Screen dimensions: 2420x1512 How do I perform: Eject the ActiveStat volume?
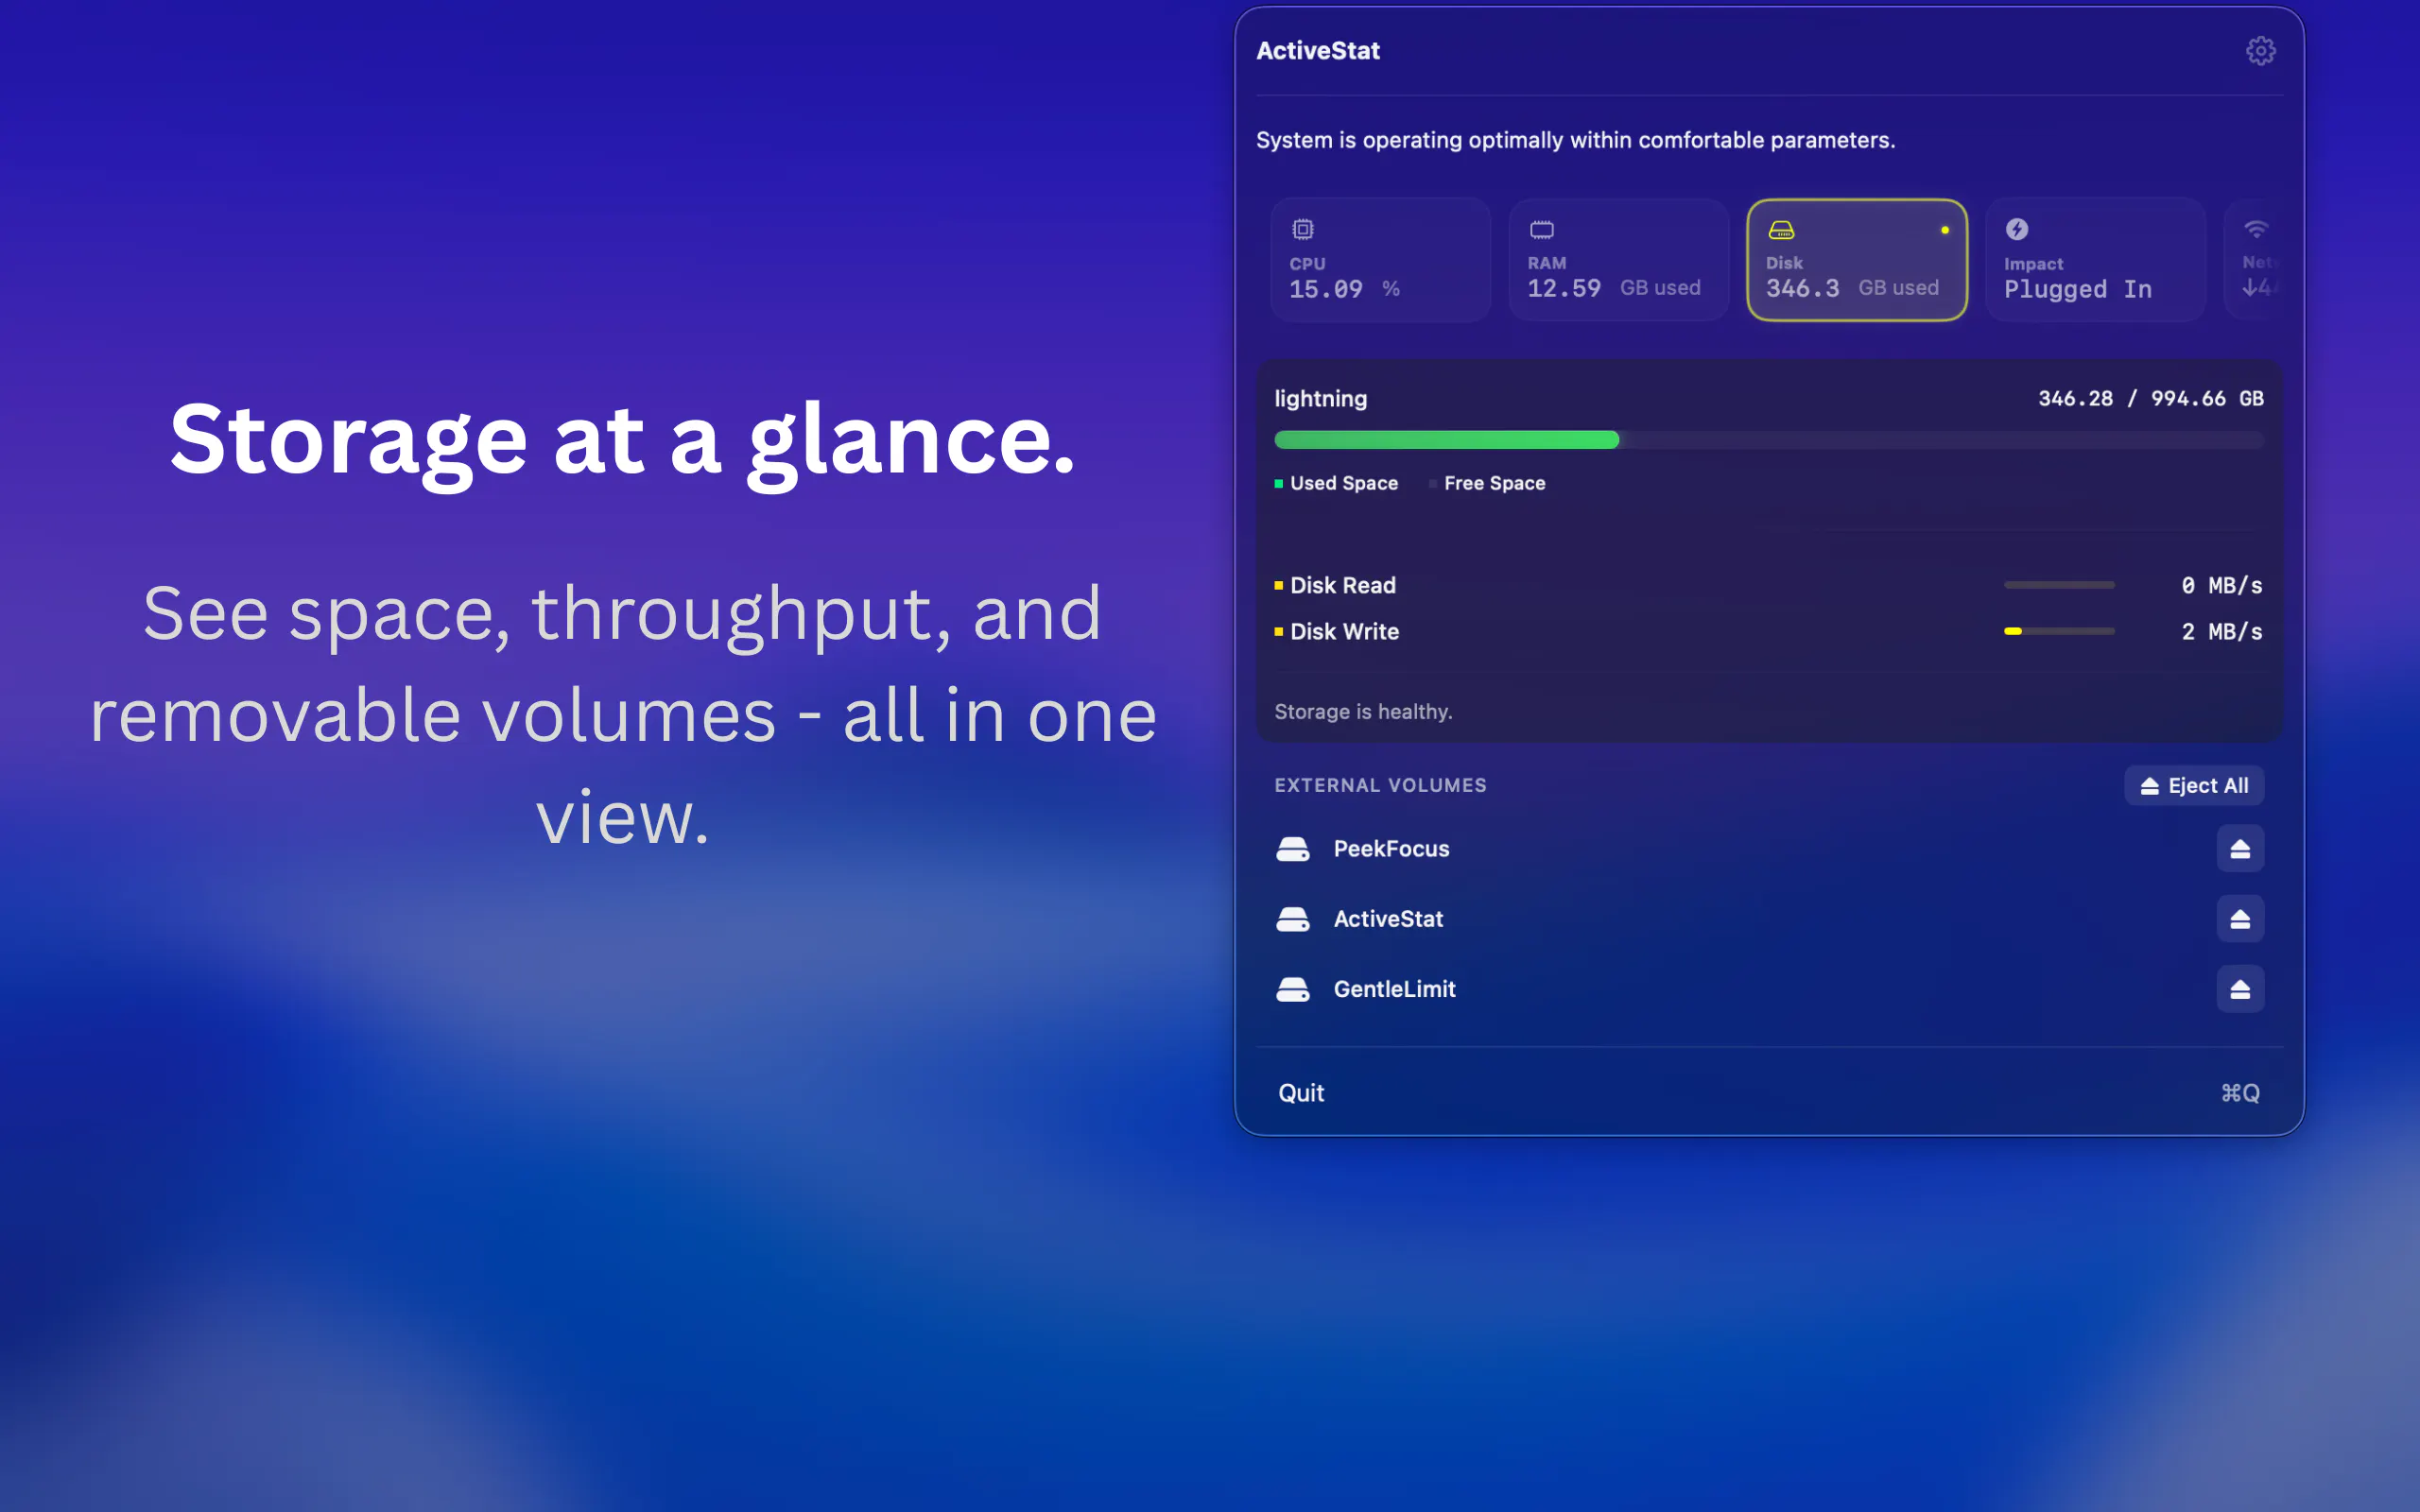pos(2240,919)
